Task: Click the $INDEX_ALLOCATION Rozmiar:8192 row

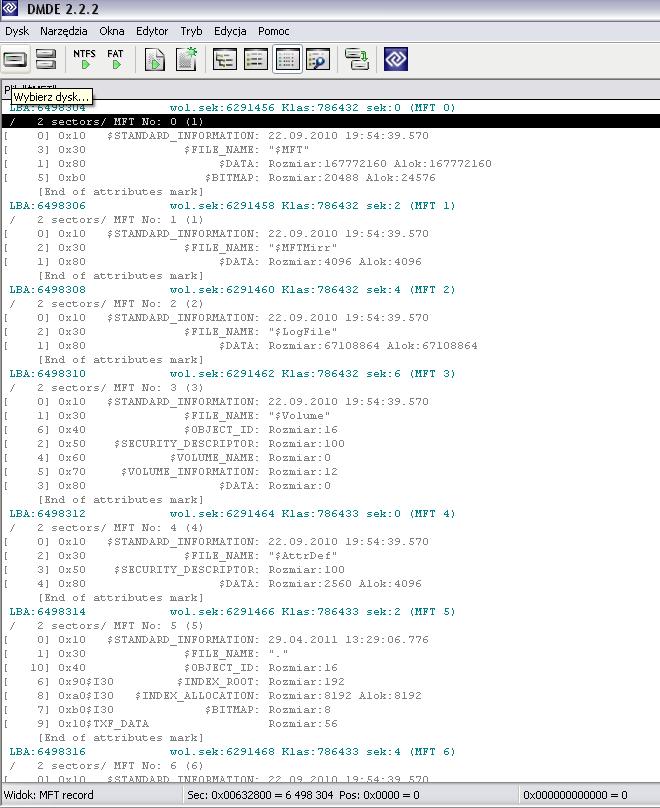Action: tap(331, 696)
